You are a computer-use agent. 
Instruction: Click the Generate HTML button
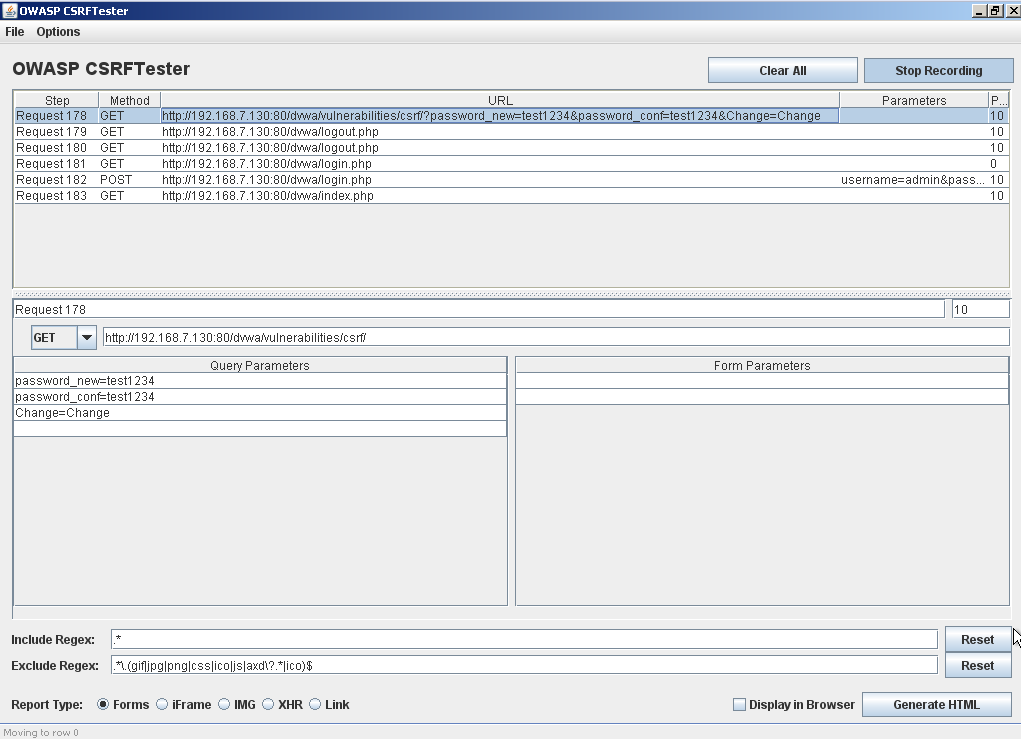tap(936, 704)
